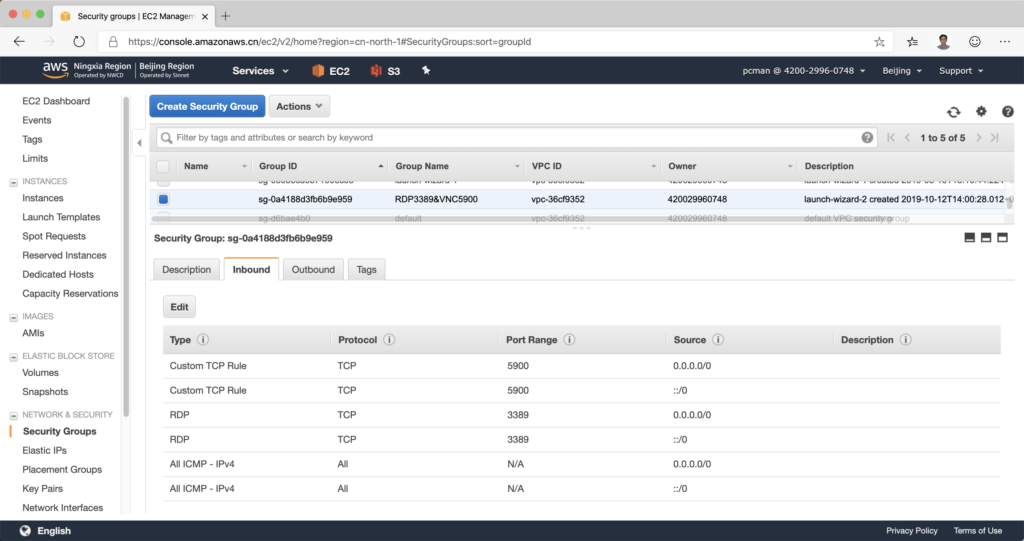The height and width of the screenshot is (541, 1024).
Task: Click the tag and keyword filter search box
Action: 510,137
